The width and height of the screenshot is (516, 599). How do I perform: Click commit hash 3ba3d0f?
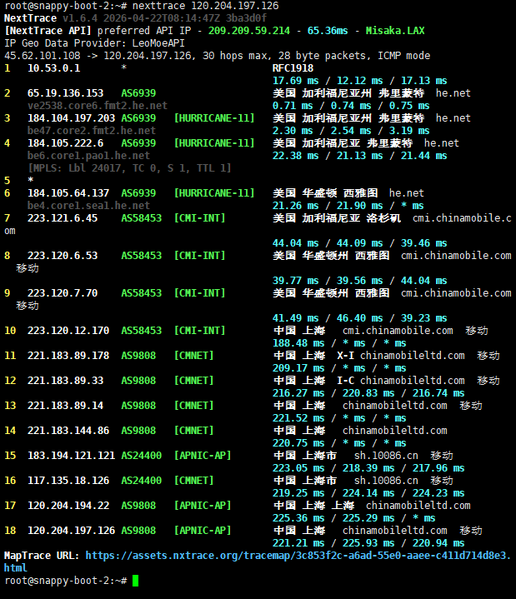(246, 18)
